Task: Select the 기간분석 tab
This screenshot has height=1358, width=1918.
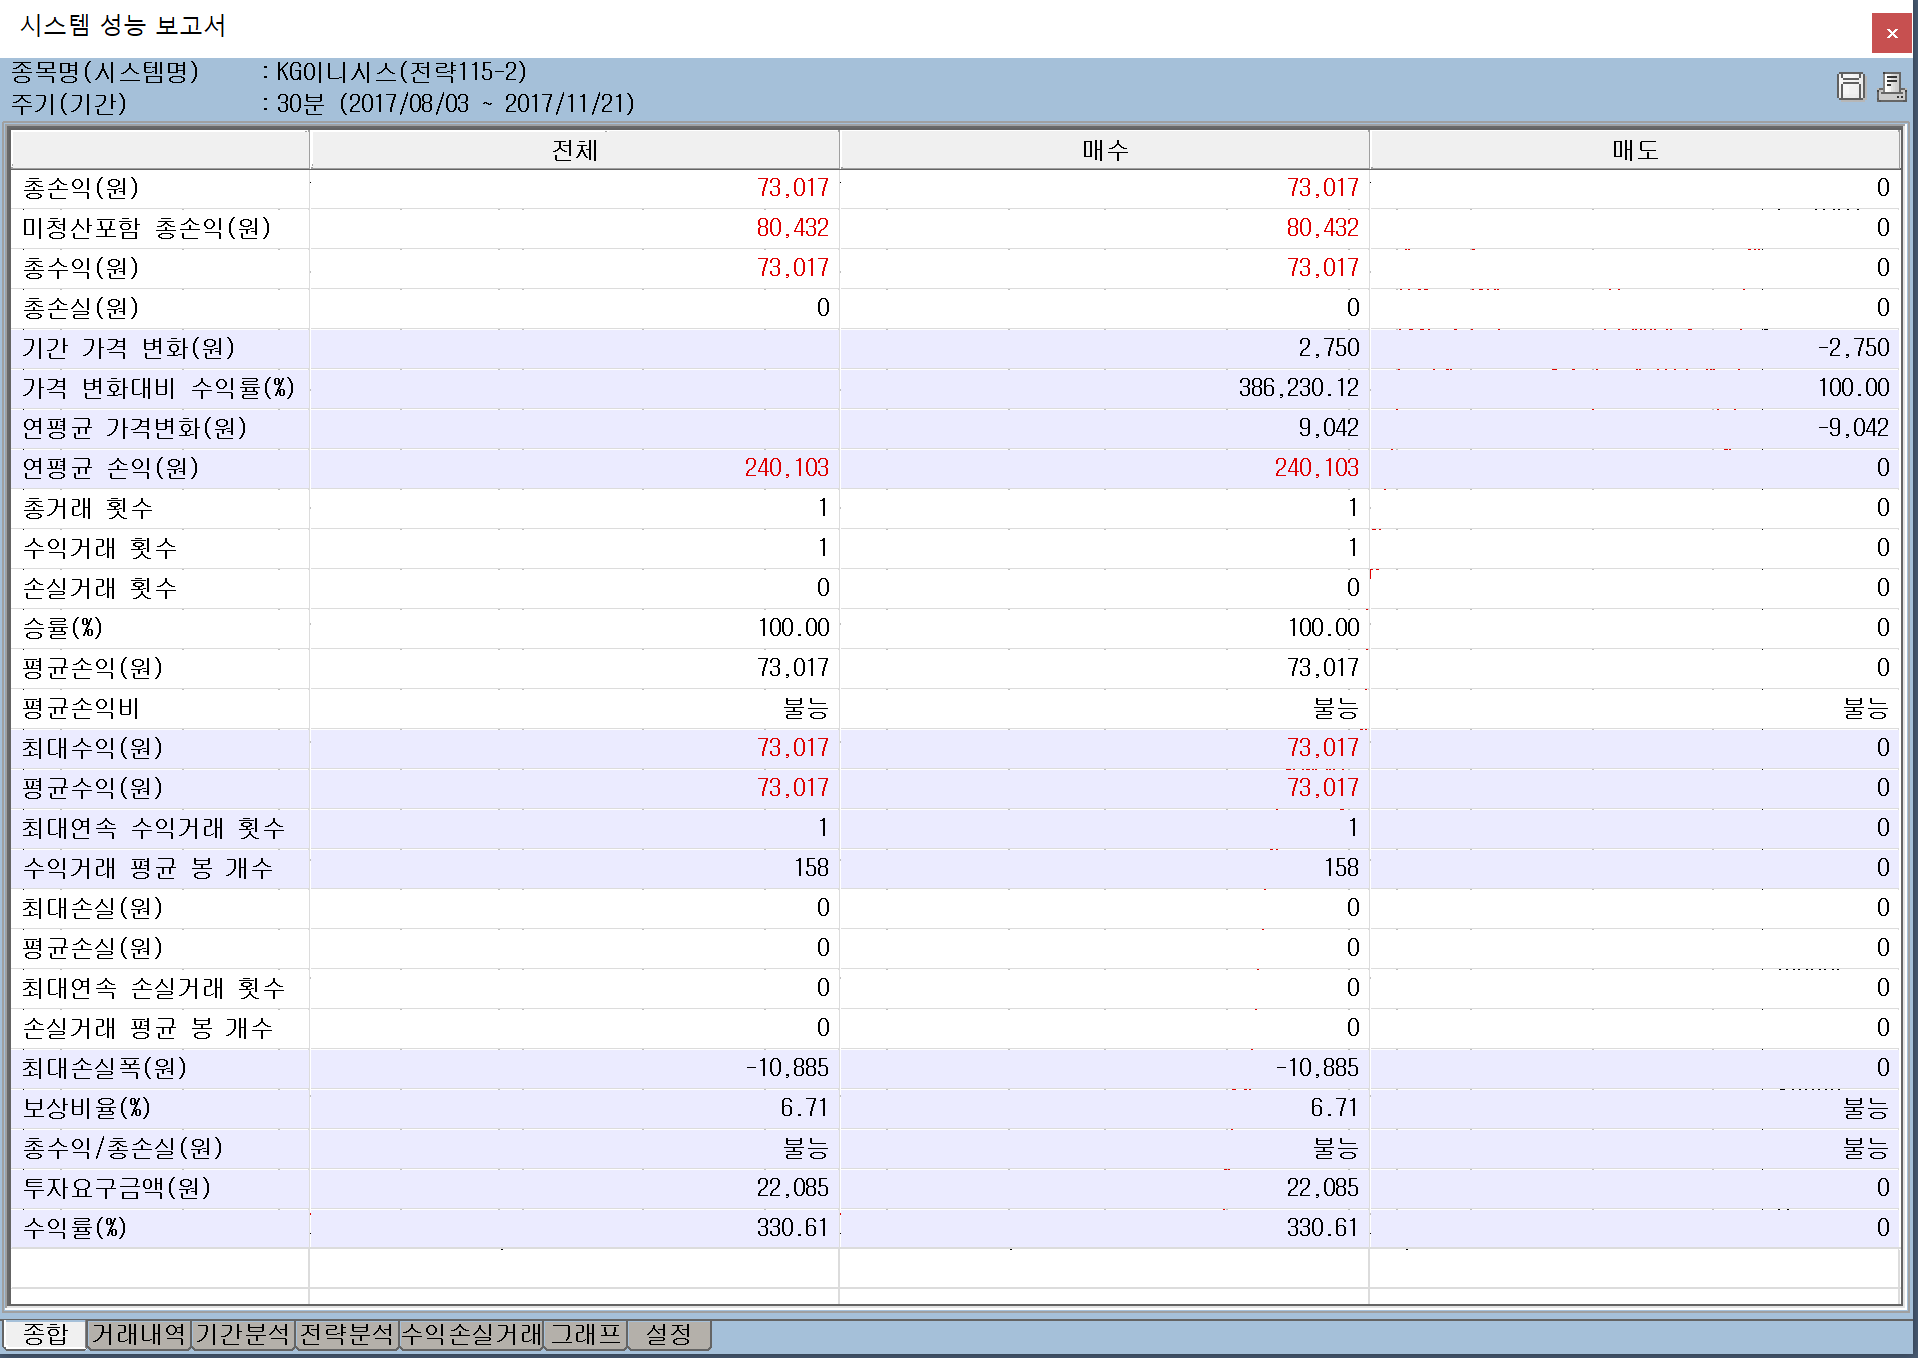Action: click(x=243, y=1334)
